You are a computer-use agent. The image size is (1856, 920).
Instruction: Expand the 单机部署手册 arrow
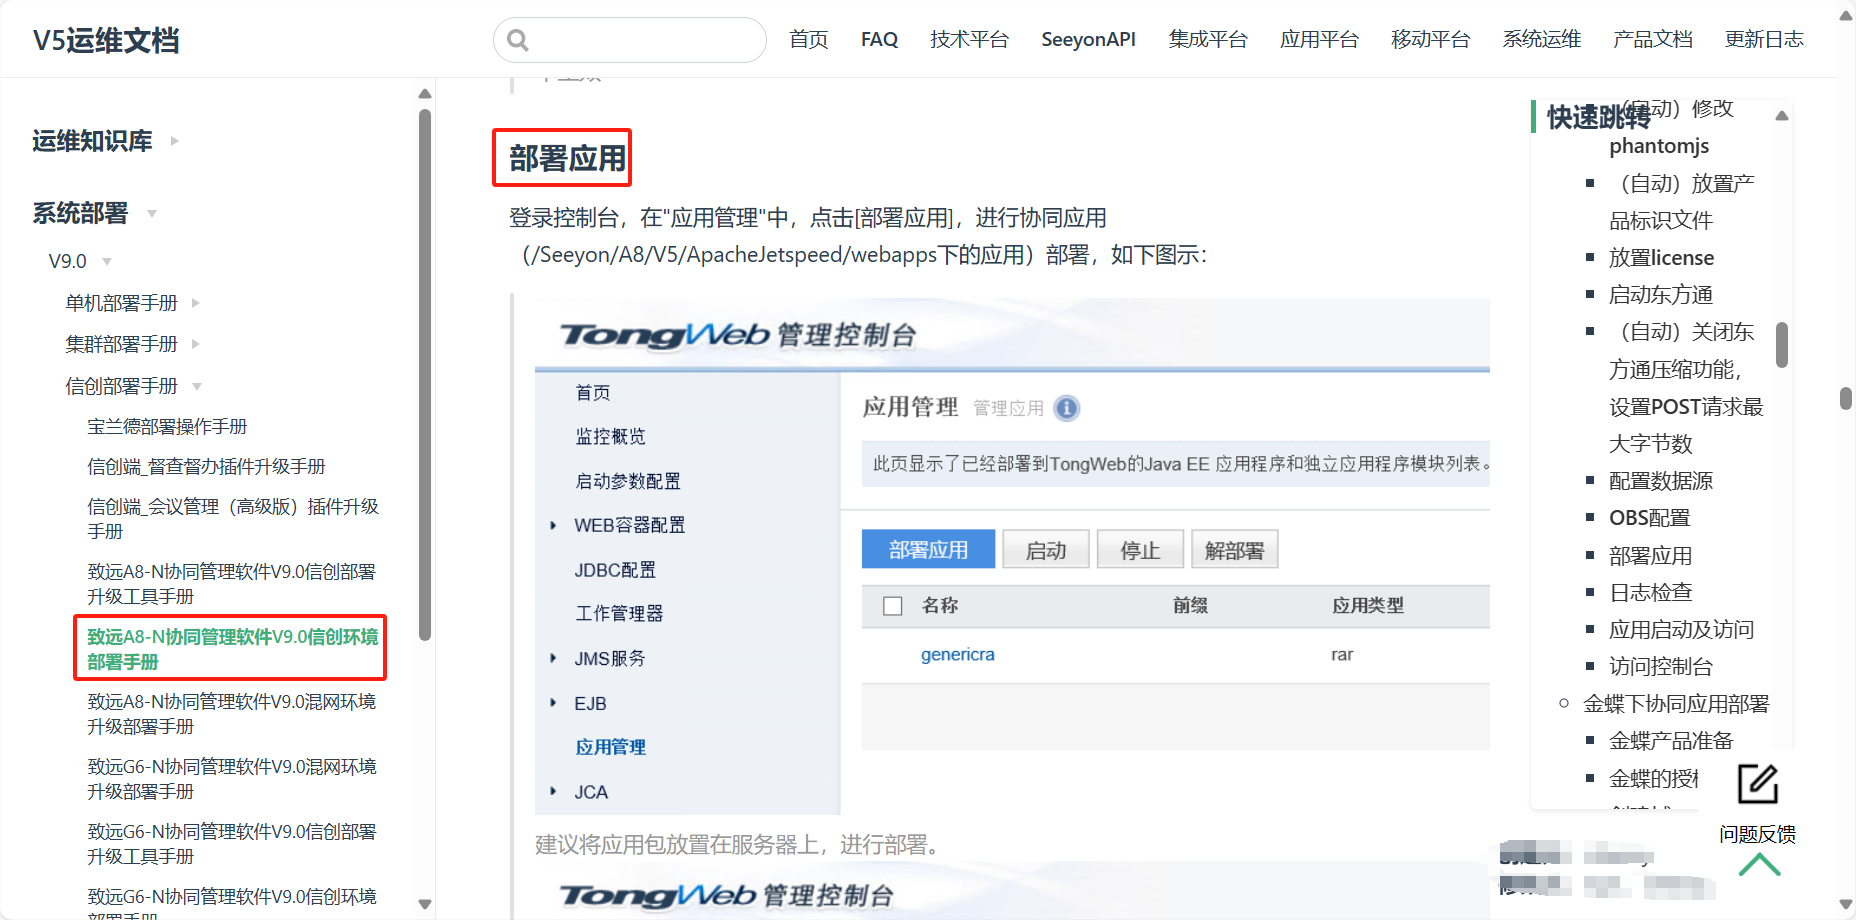pyautogui.click(x=196, y=302)
